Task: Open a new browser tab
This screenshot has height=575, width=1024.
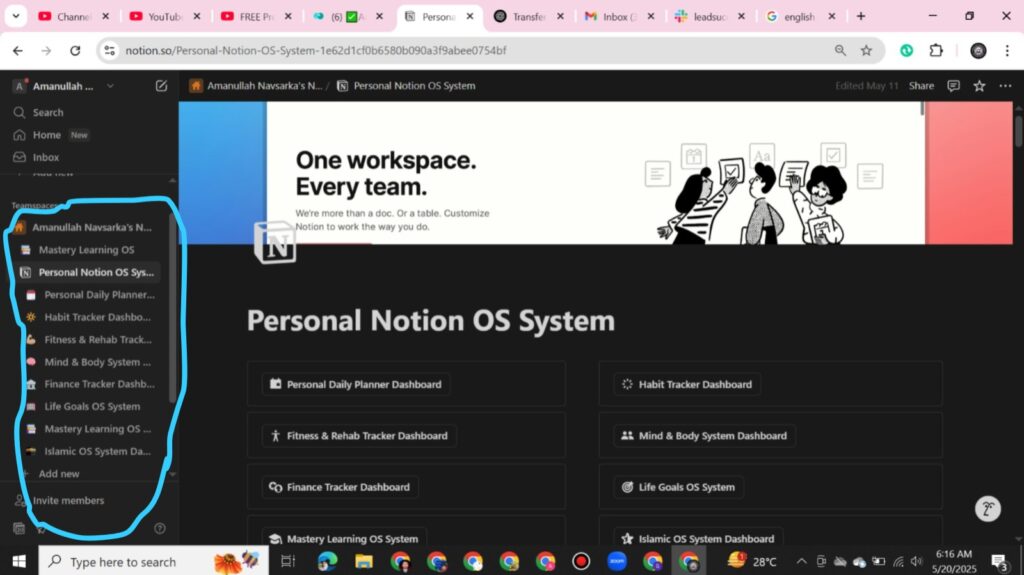Action: [x=861, y=16]
